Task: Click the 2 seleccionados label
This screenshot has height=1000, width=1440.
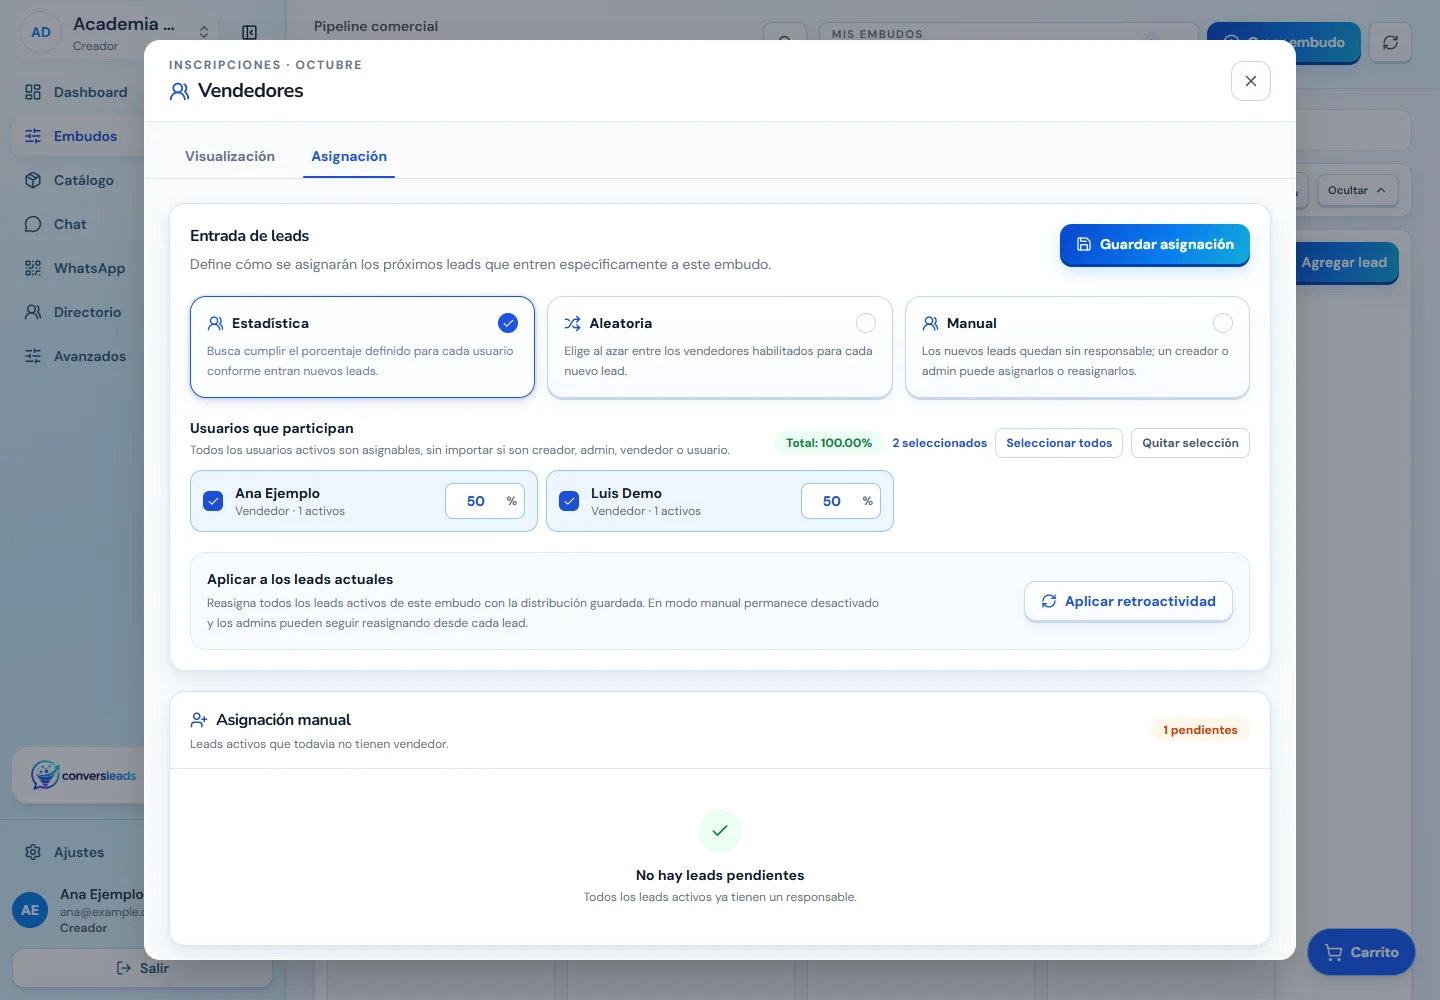Action: coord(940,443)
